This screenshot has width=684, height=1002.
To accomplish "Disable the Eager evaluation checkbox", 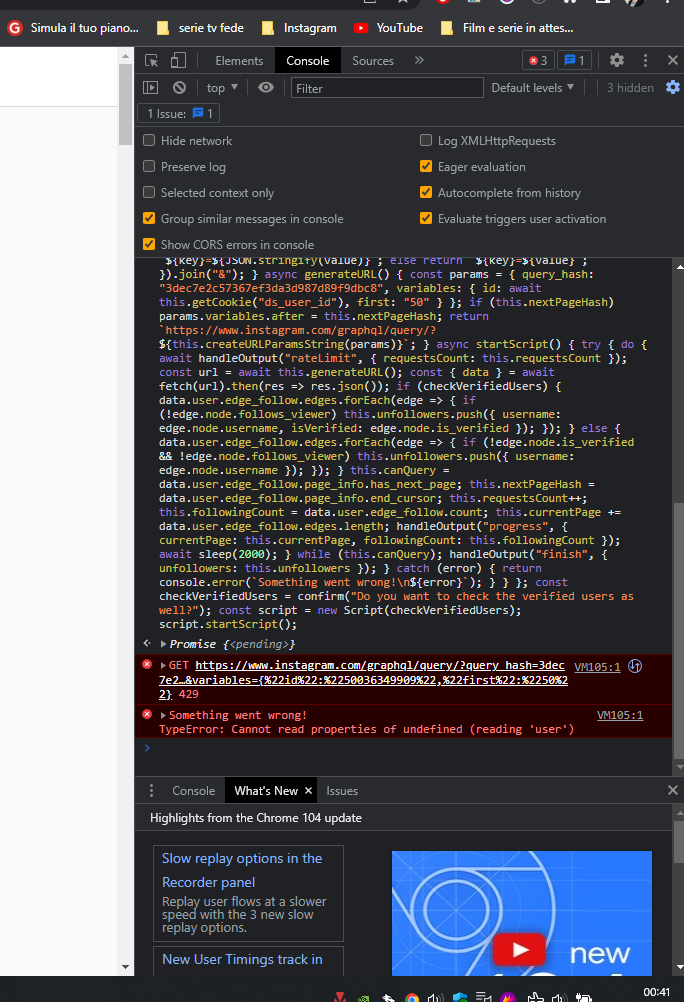I will coord(425,166).
